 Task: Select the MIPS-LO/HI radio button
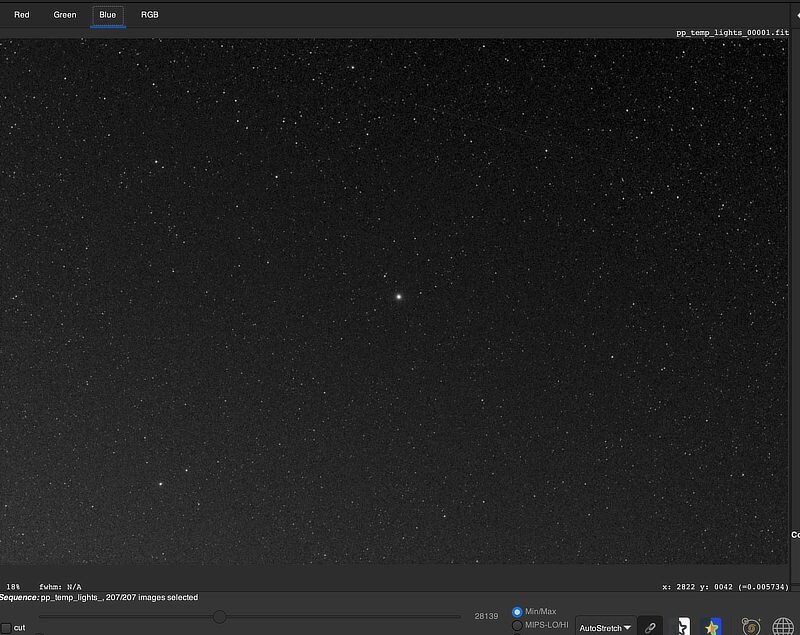pos(517,625)
